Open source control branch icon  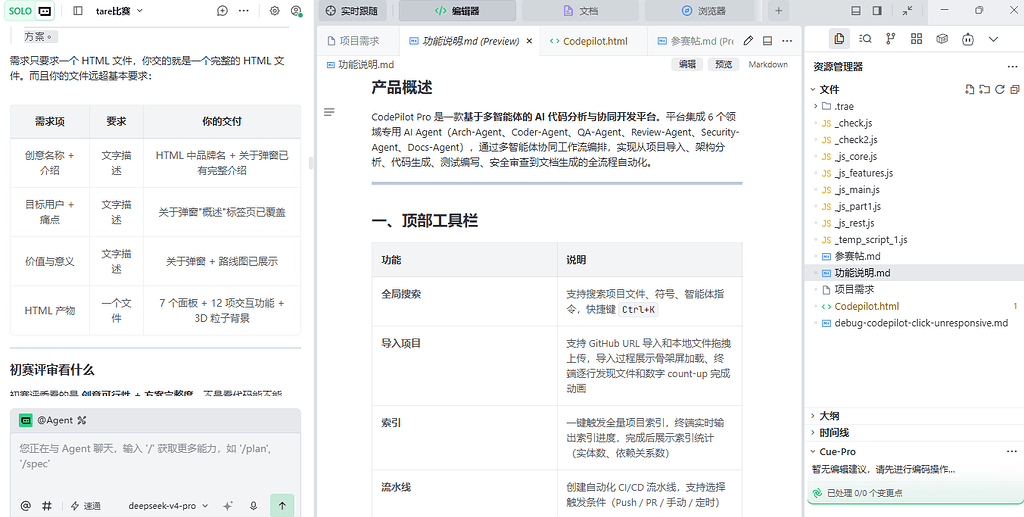pyautogui.click(x=891, y=39)
